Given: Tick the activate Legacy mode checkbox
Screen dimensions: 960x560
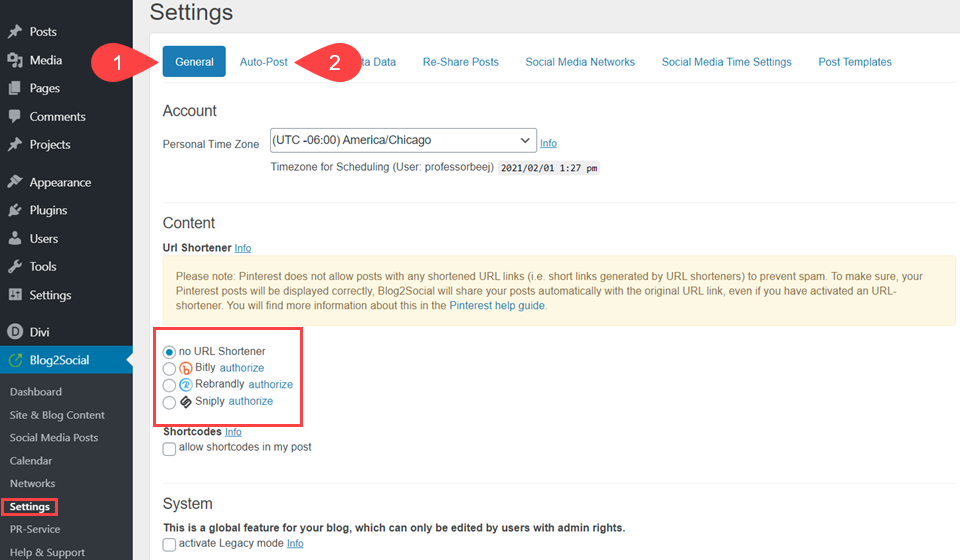Looking at the screenshot, I should pos(169,544).
